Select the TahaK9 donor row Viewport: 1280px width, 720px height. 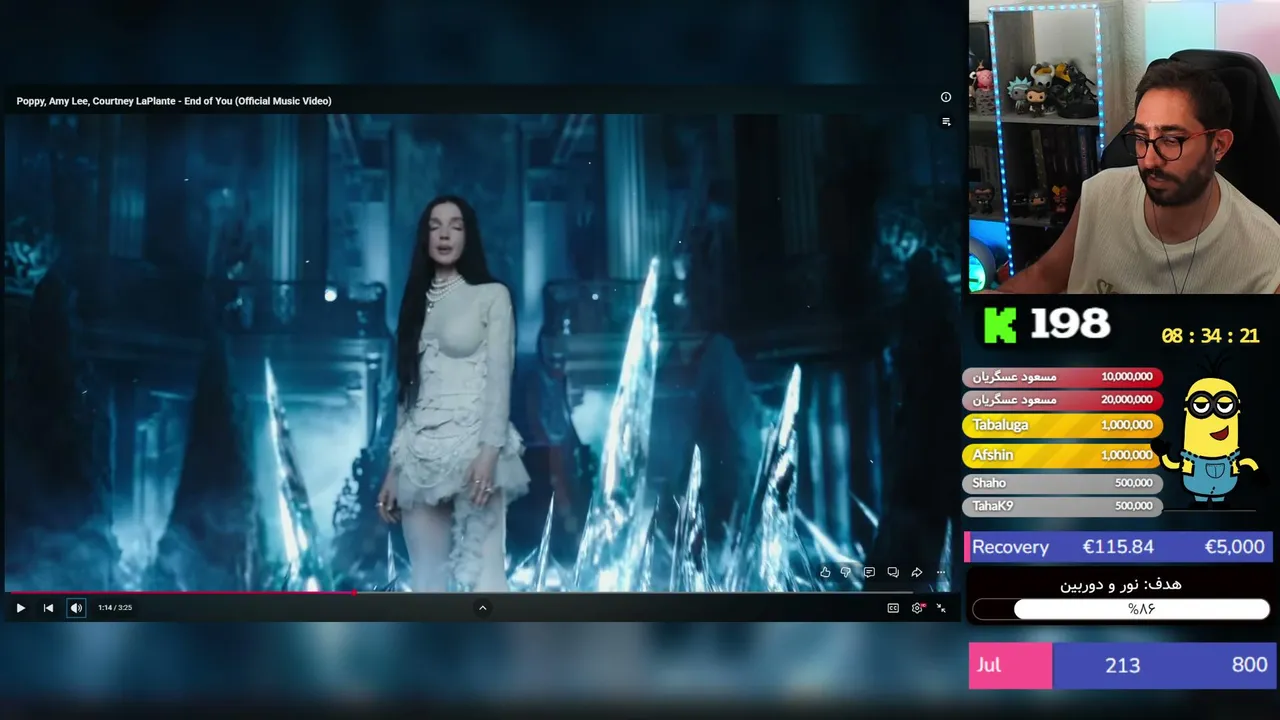click(1062, 506)
